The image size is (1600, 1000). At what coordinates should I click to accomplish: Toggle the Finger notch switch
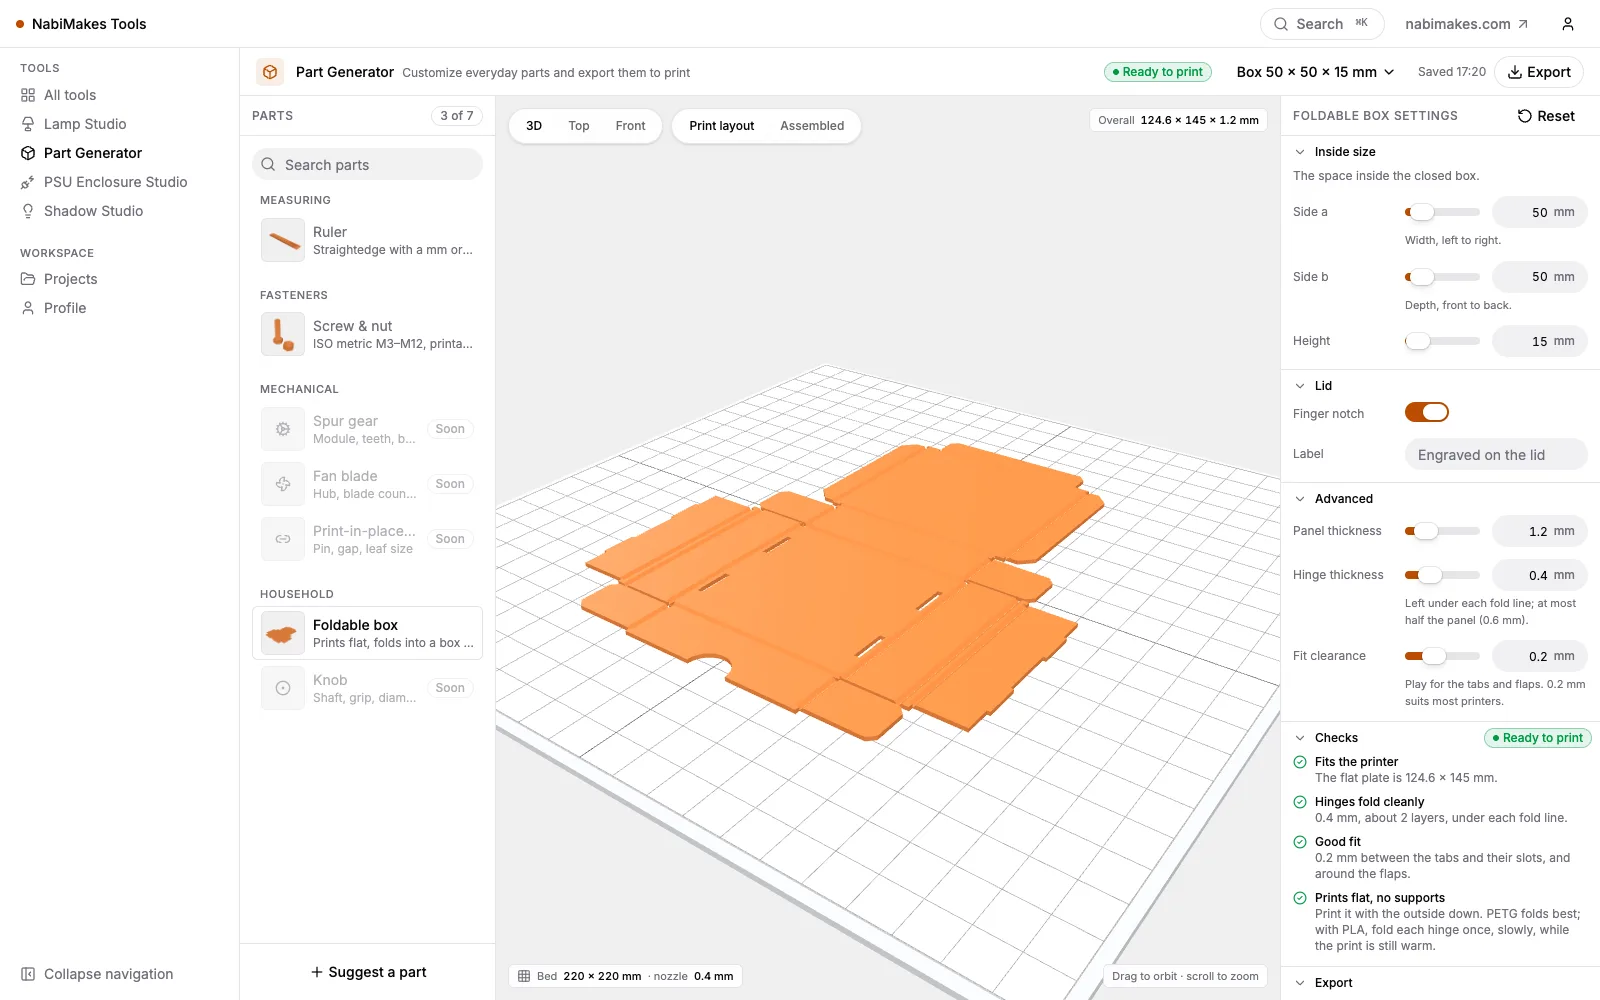1426,412
